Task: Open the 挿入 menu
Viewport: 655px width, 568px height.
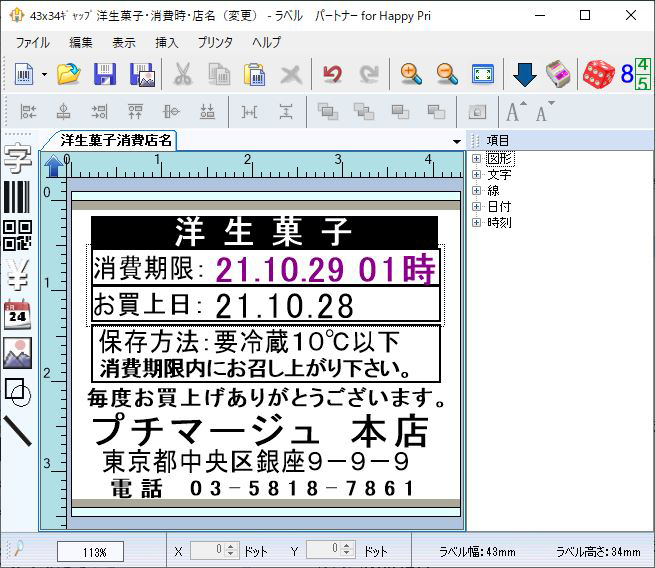Action: (167, 42)
